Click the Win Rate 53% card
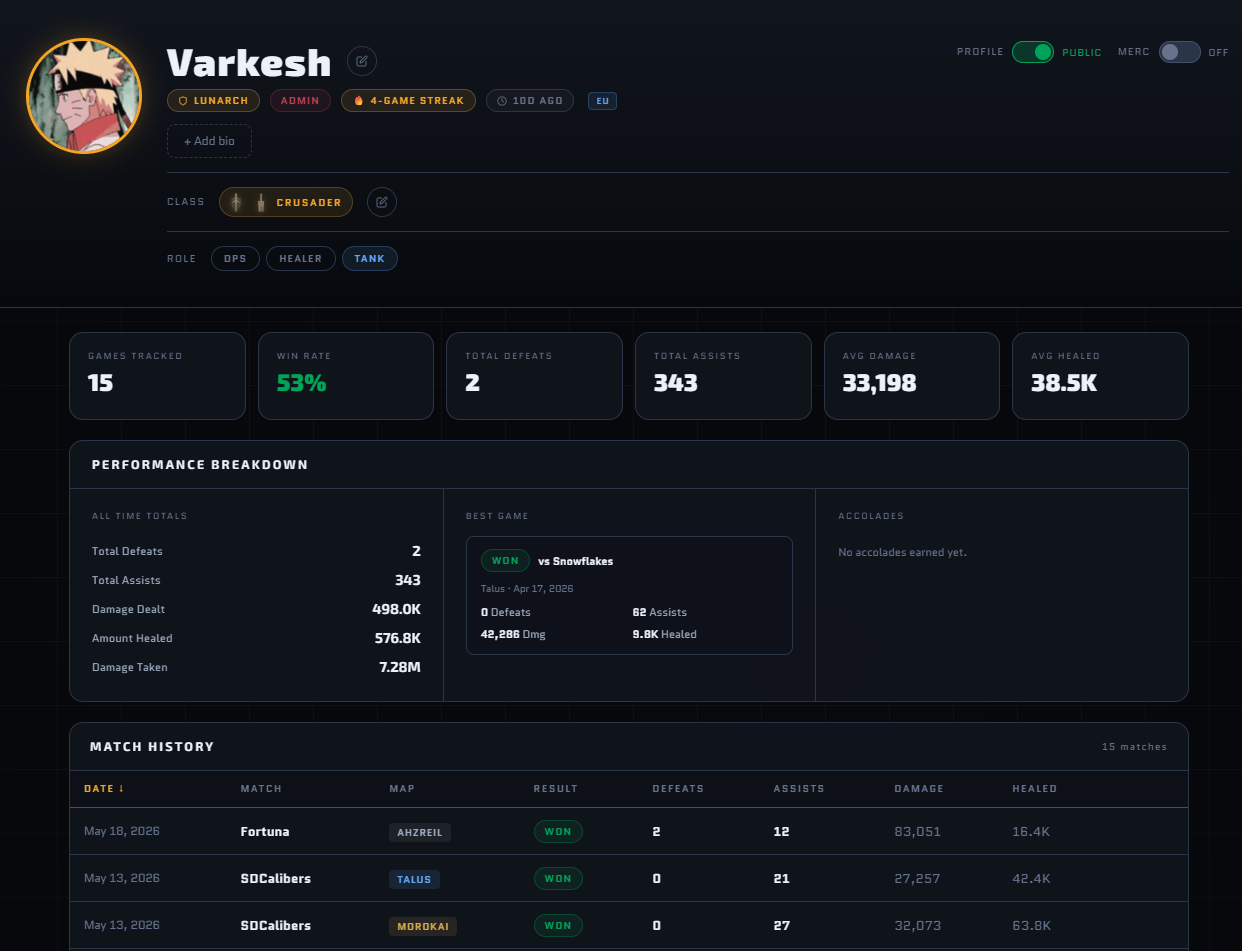1242x951 pixels. click(346, 375)
